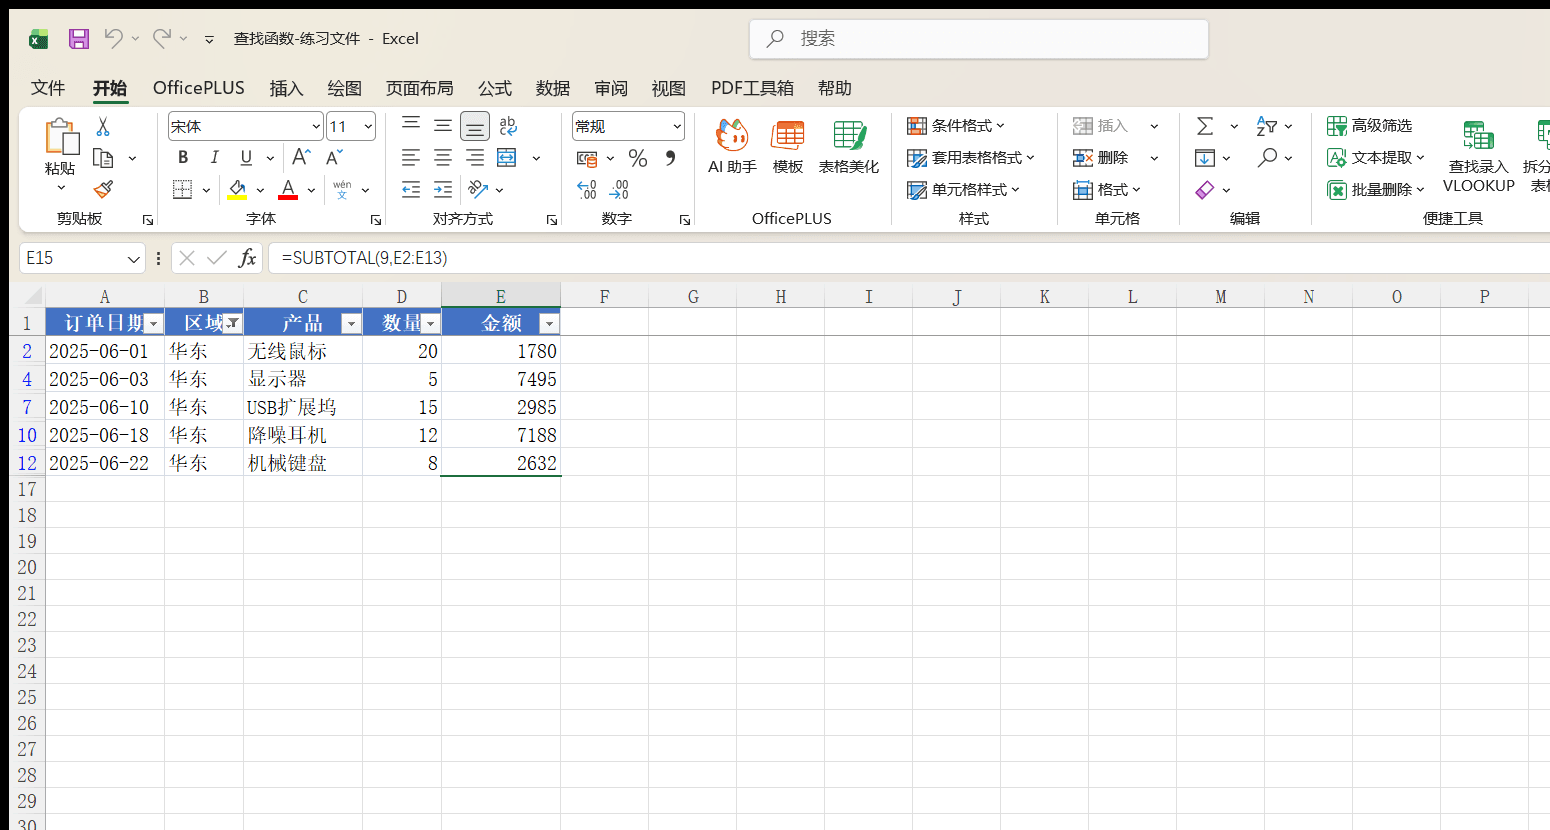Viewport: 1550px width, 830px height.
Task: Toggle bold formatting
Action: [x=183, y=158]
